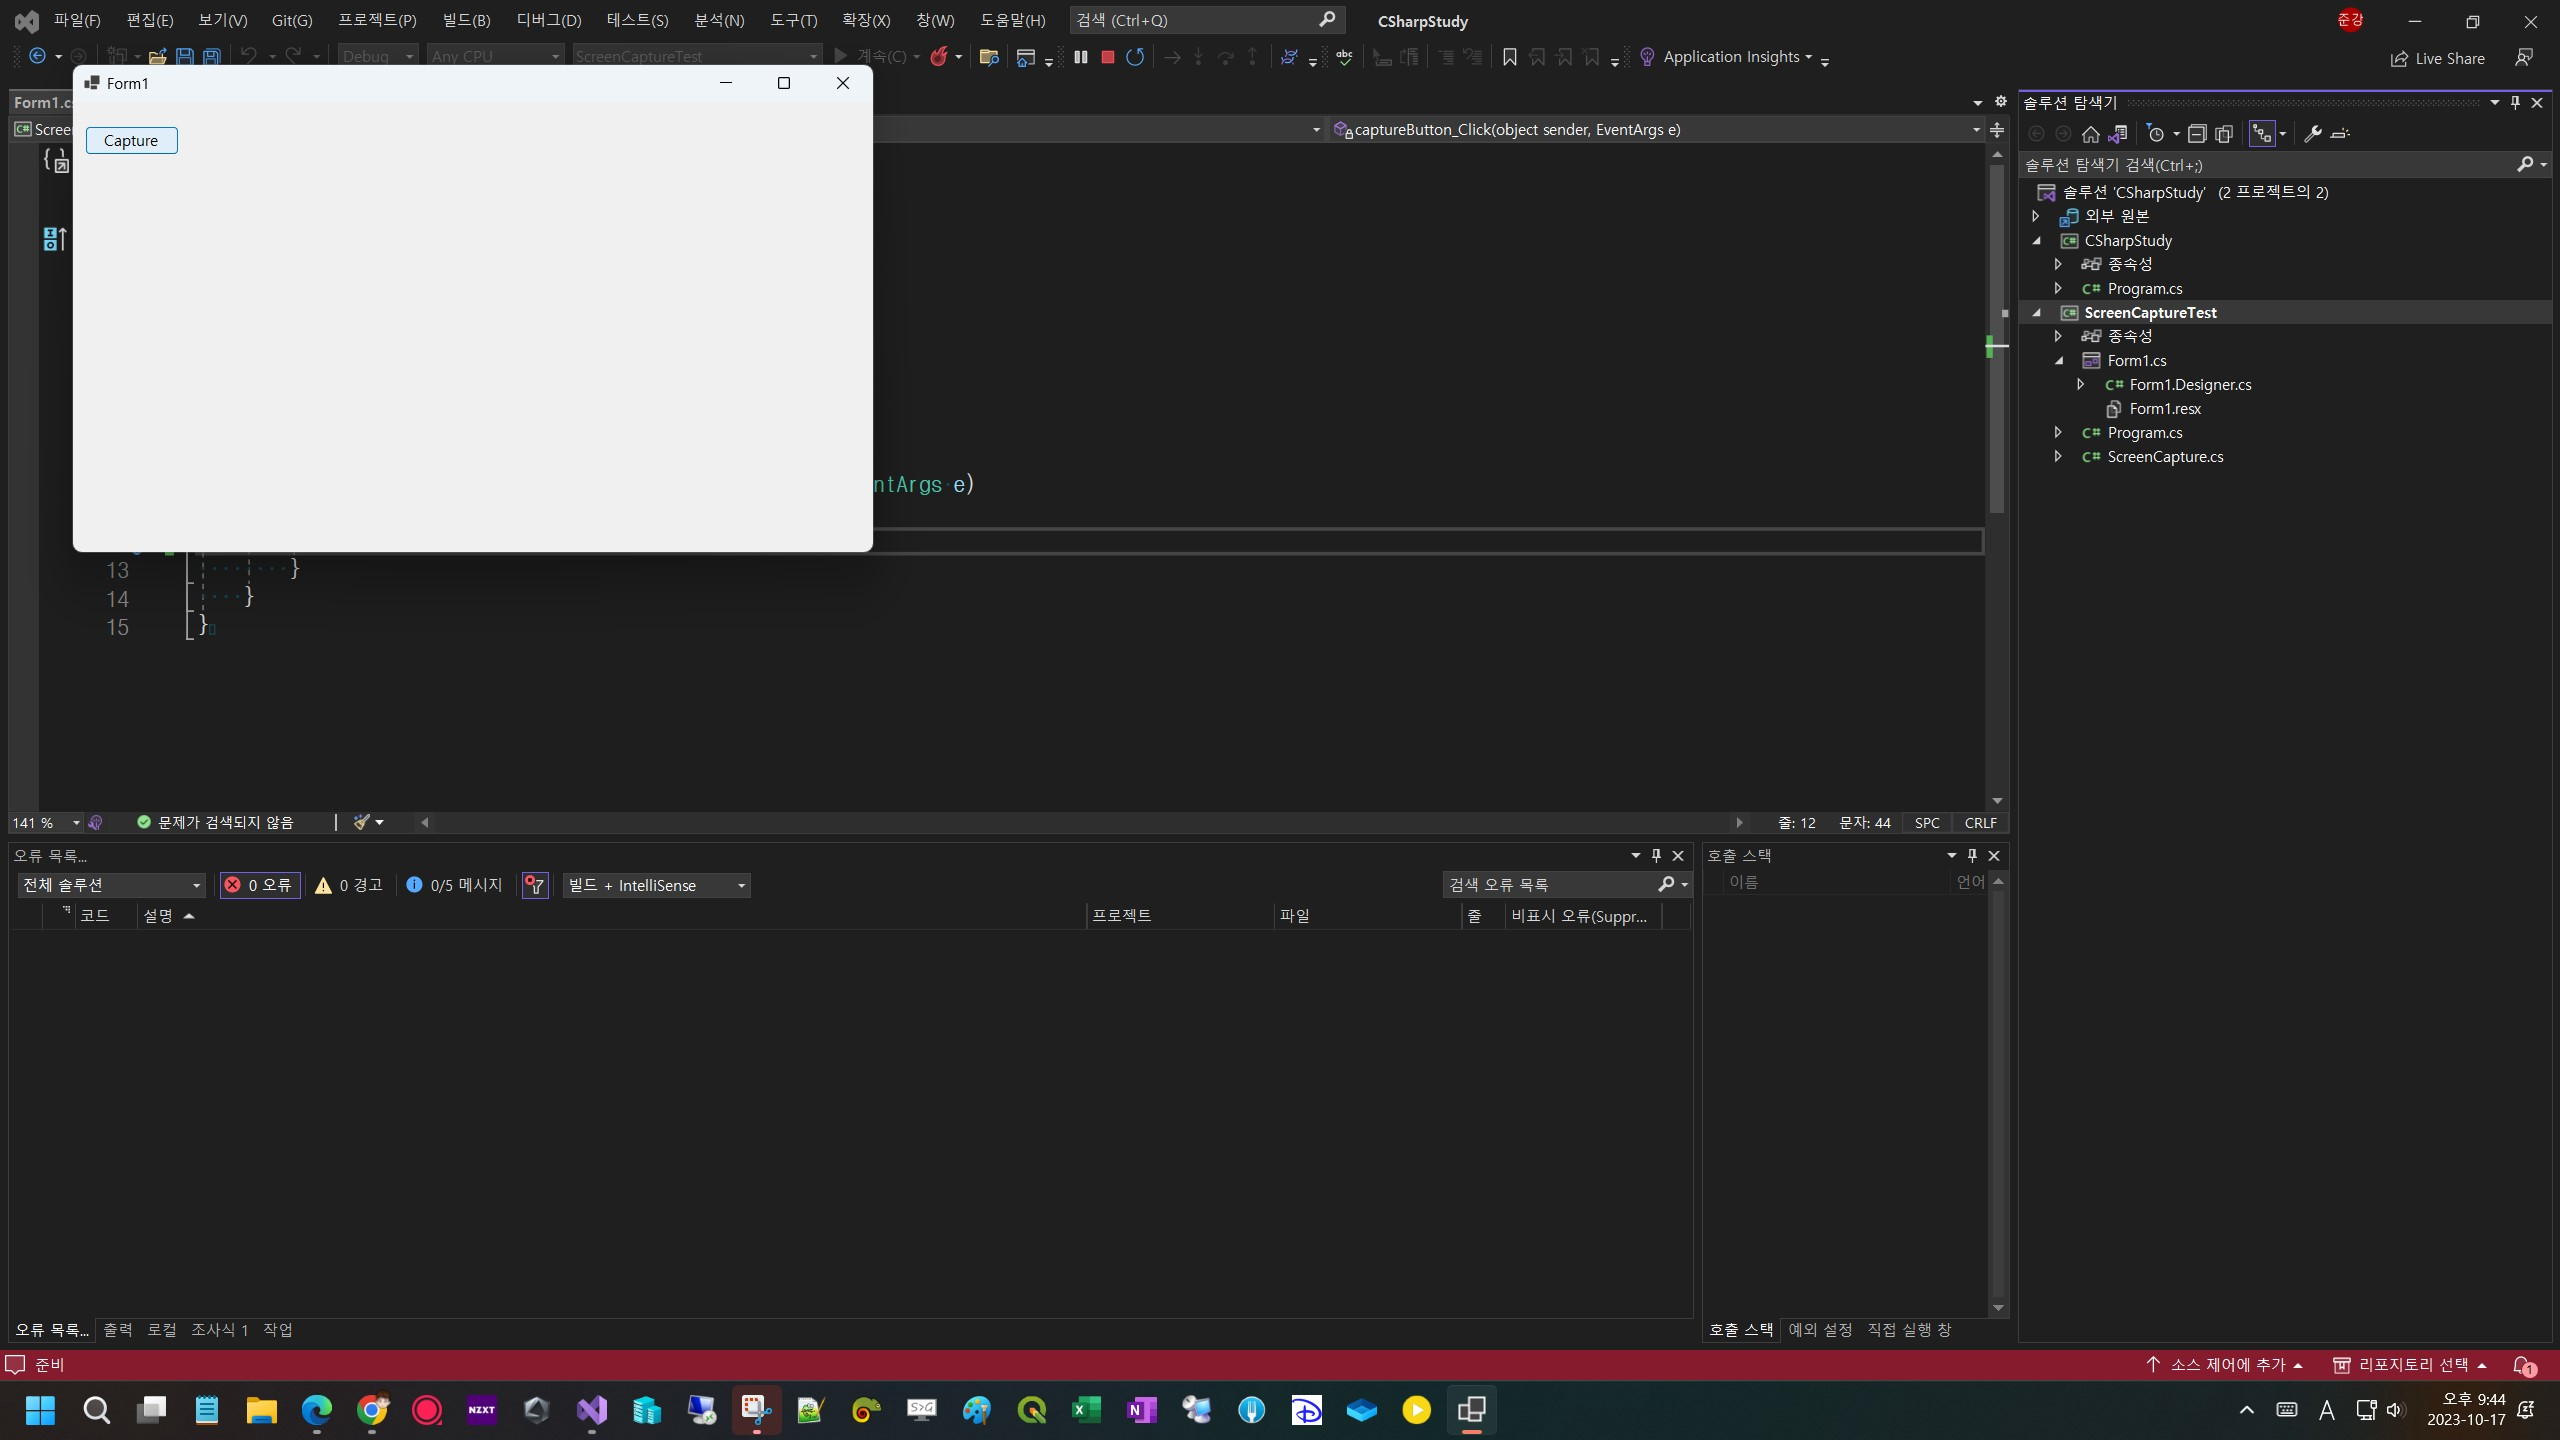Open the 디버그(D) menu
The image size is (2560, 1440).
pyautogui.click(x=548, y=20)
